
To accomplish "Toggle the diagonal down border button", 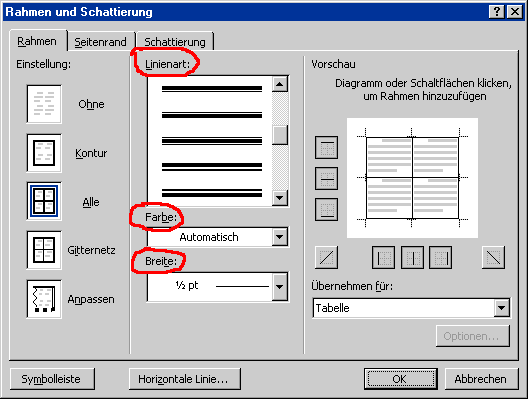I will [493, 258].
